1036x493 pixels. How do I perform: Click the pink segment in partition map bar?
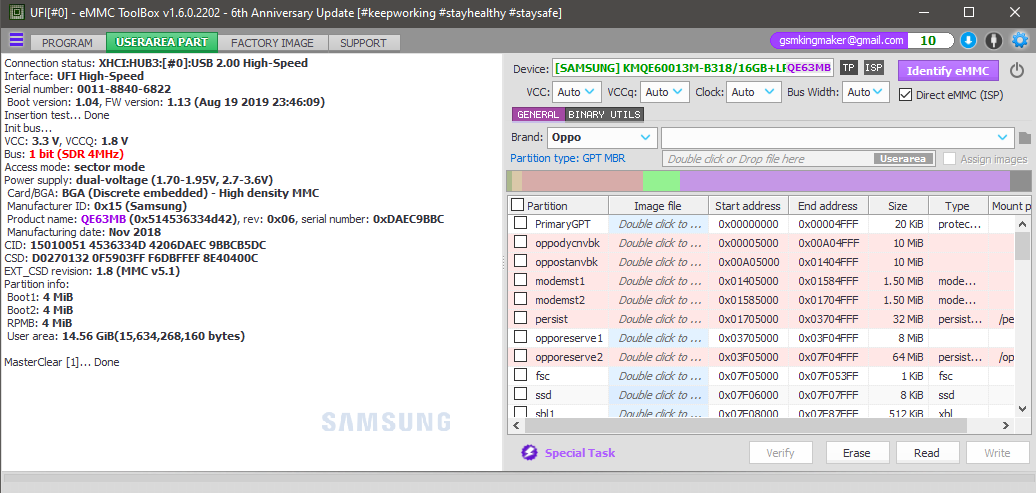click(x=582, y=181)
